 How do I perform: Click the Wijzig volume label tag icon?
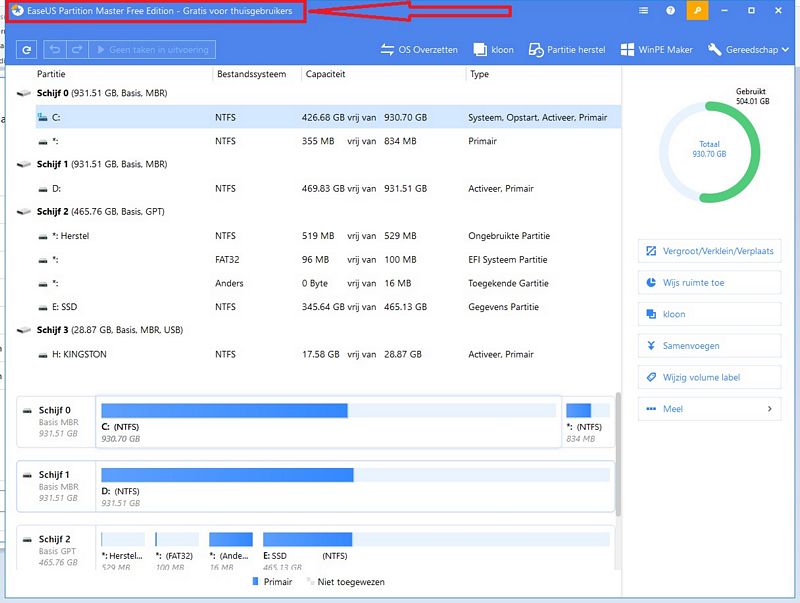point(651,377)
